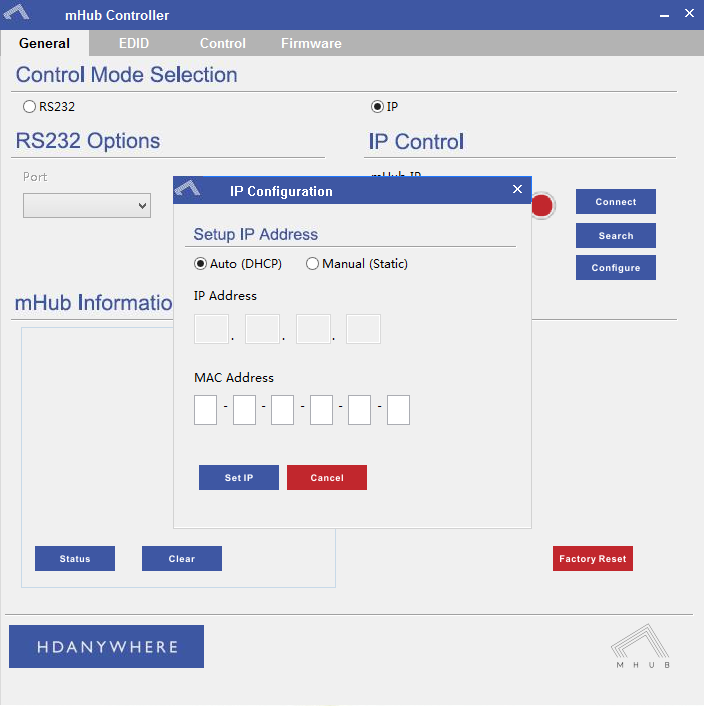Click the IP Address label in dialog

click(225, 295)
